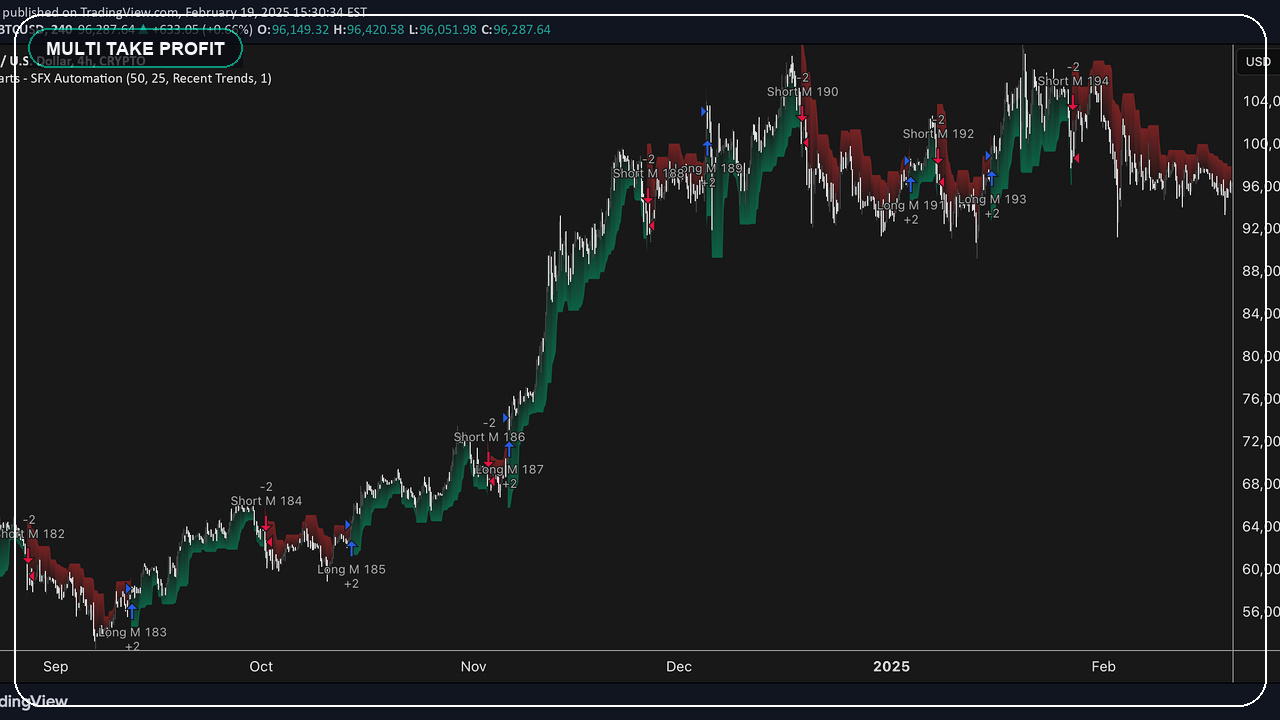Click the blue arrow beside Long M 191
Viewport: 1280px width, 720px height.
911,183
